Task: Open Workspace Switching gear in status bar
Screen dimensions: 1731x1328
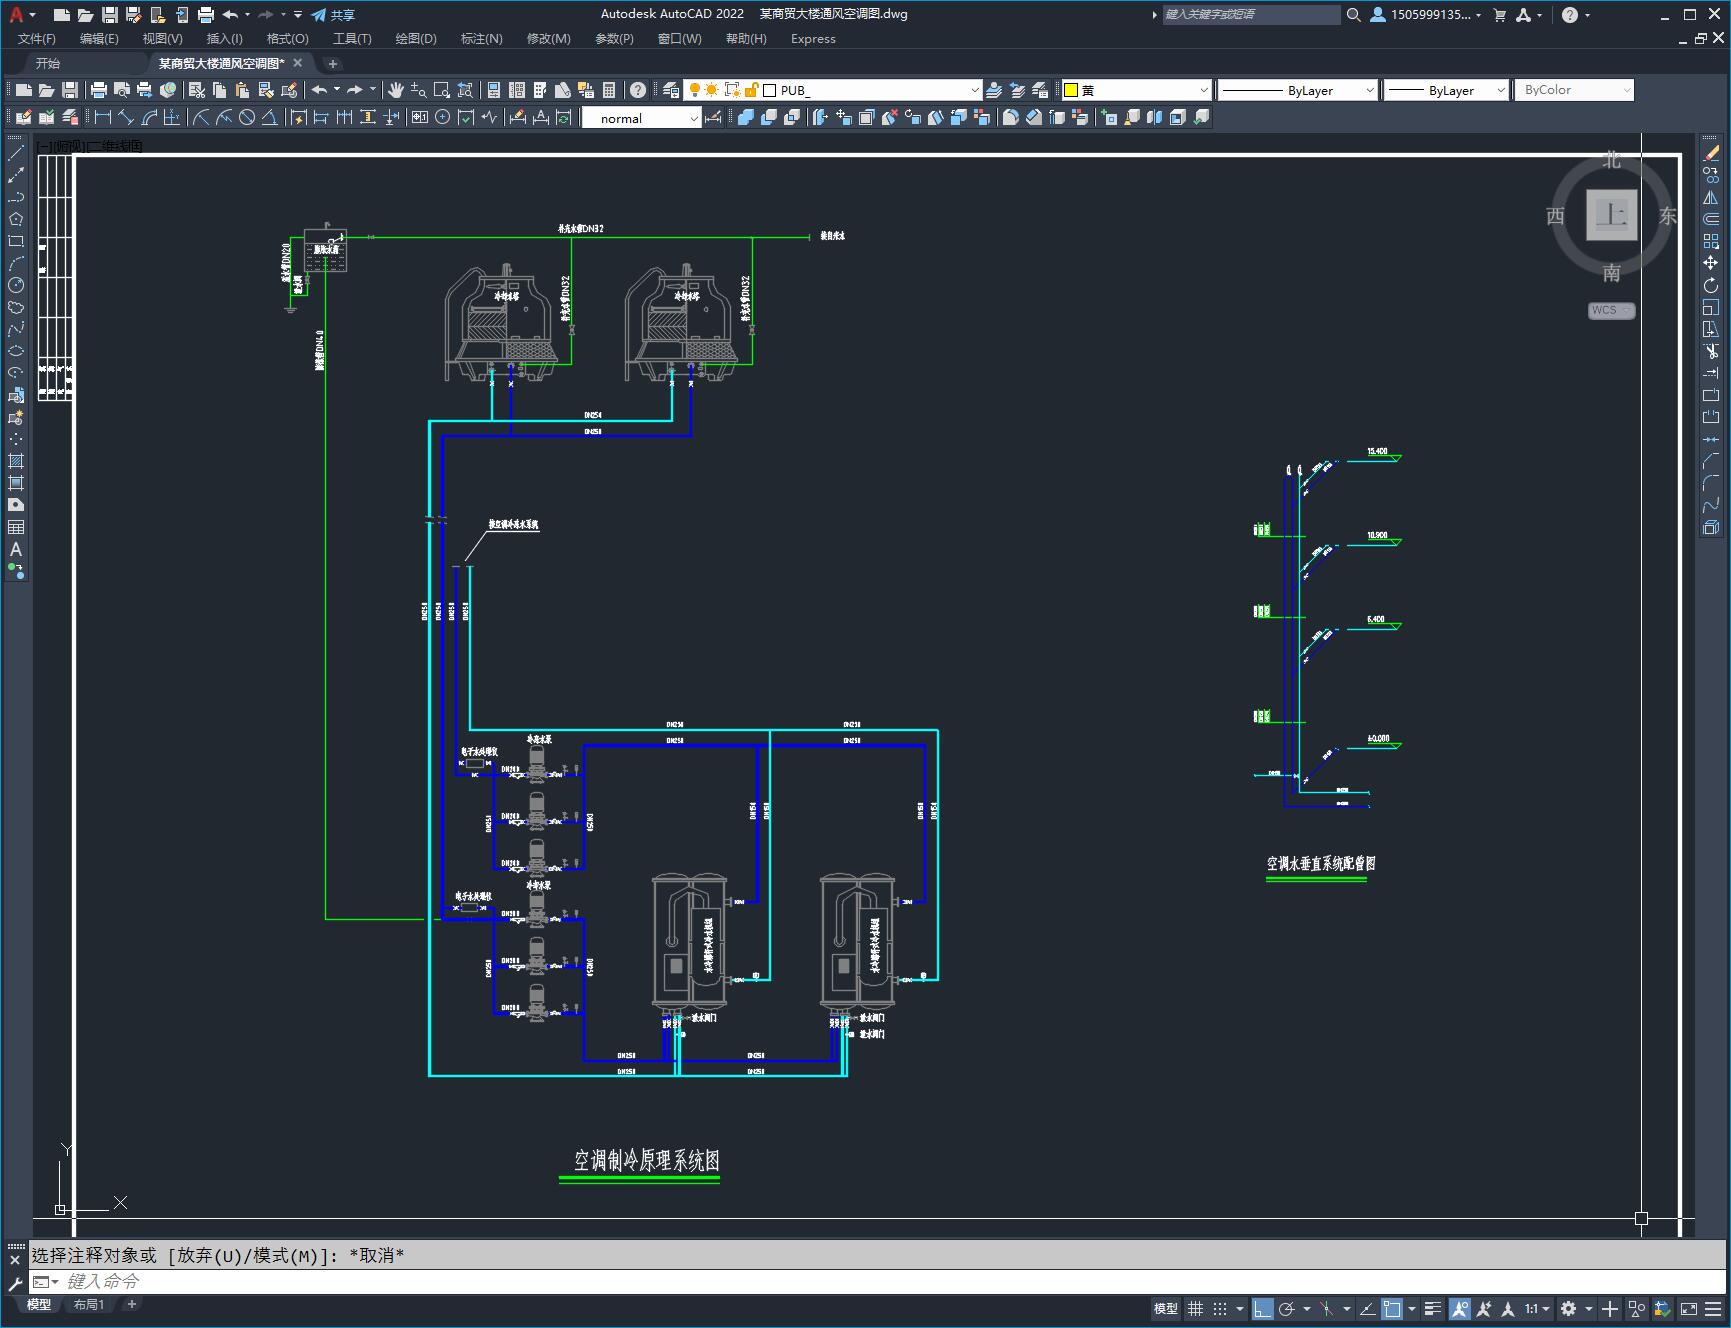Action: [x=1569, y=1308]
